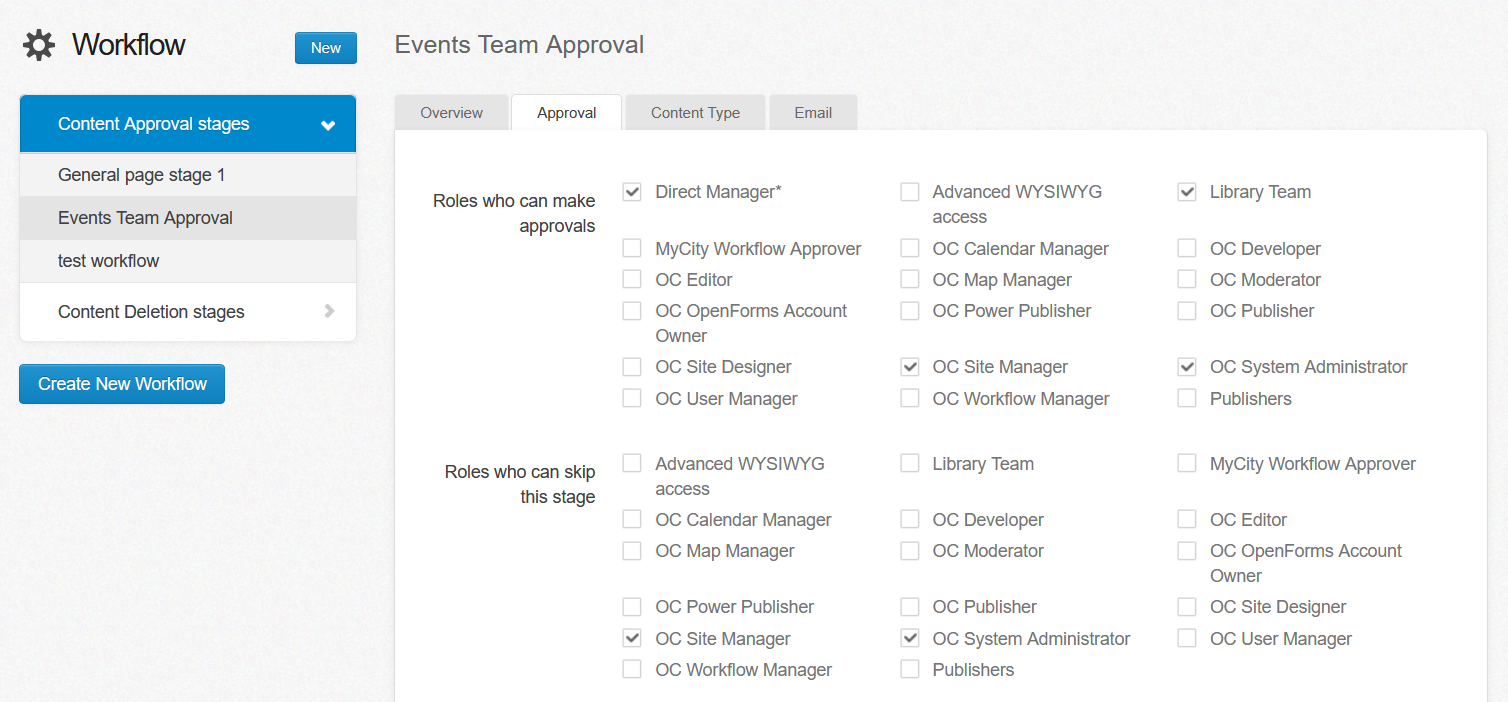This screenshot has height=702, width=1508.
Task: Check MyCity Workflow Approver skip option
Action: (1186, 463)
